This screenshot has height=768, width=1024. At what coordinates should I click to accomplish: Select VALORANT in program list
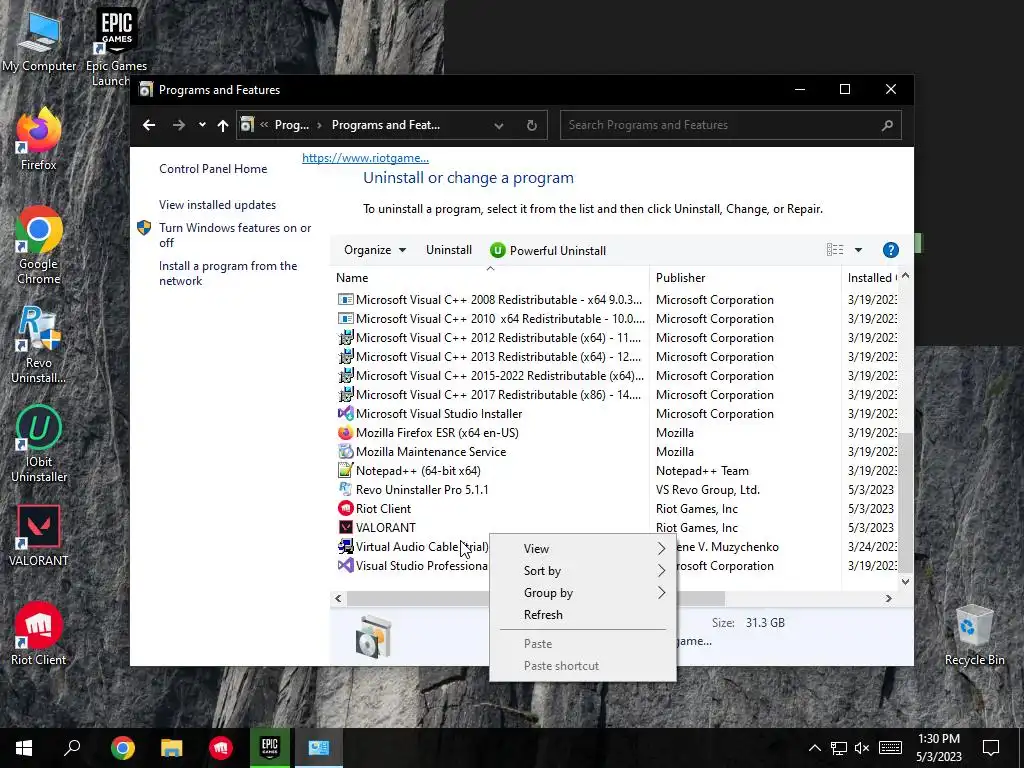(385, 527)
